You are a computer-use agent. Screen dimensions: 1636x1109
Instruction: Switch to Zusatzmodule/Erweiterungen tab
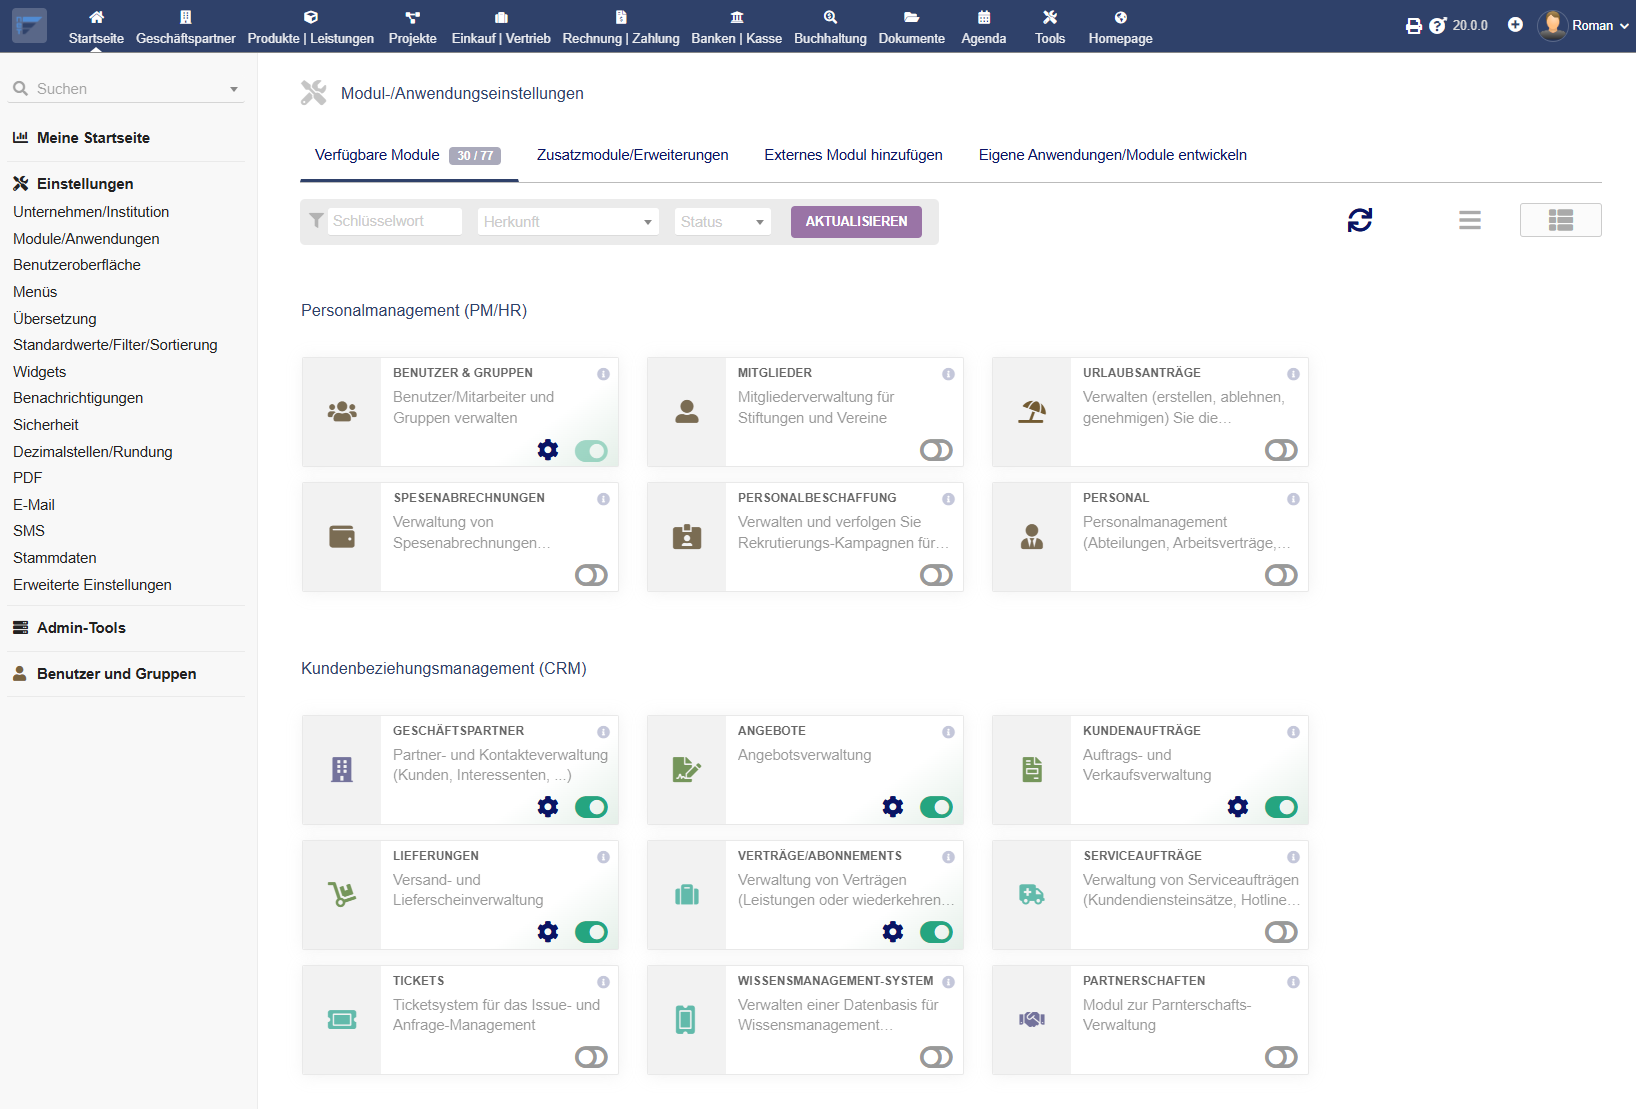tap(632, 155)
